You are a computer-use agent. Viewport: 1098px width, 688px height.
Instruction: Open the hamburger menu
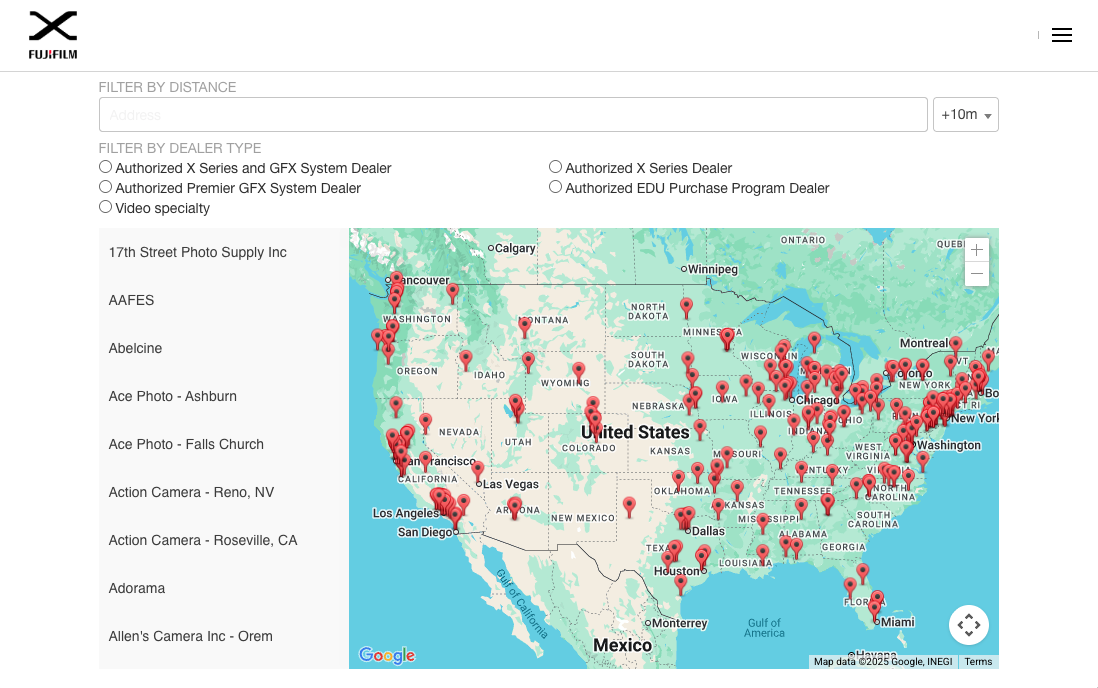[1061, 35]
